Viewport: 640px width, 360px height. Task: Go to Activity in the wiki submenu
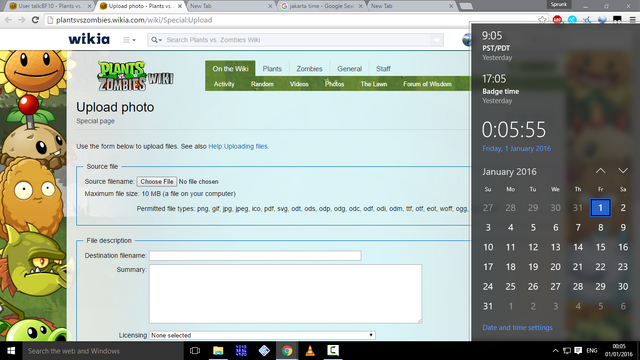pos(224,84)
